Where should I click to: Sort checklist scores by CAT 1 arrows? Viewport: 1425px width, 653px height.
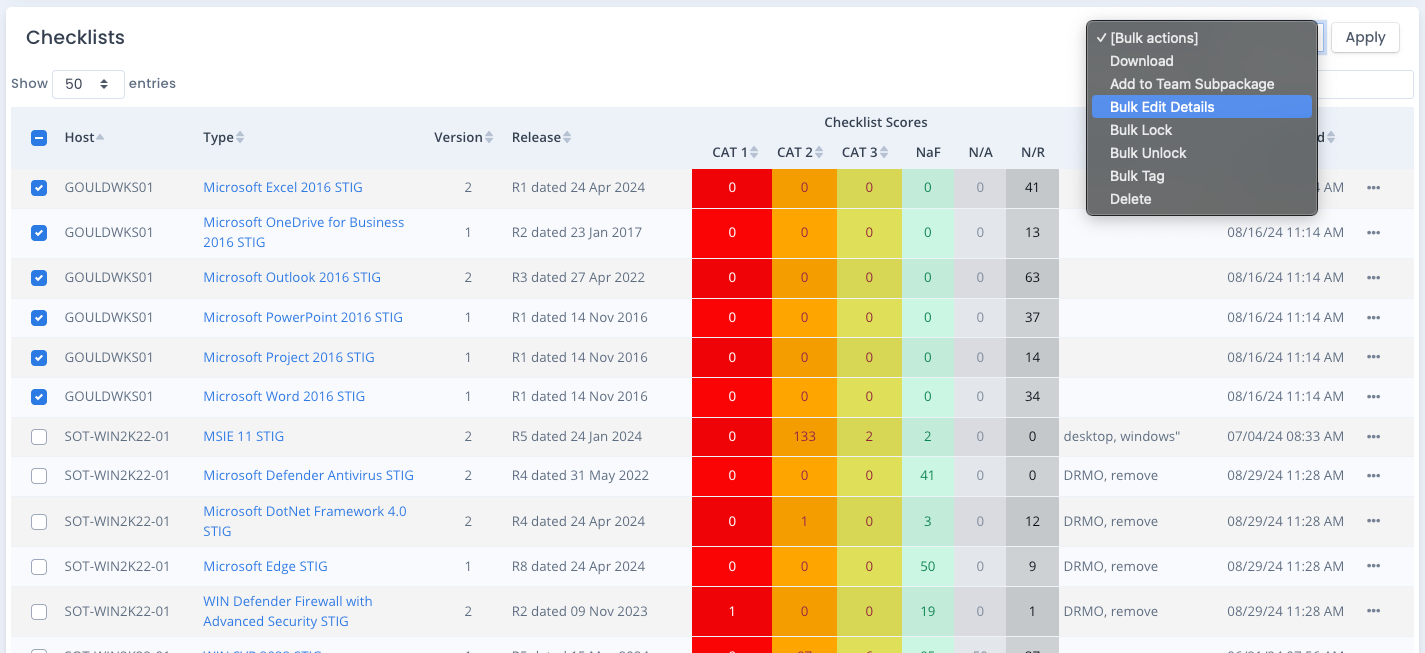pos(755,152)
